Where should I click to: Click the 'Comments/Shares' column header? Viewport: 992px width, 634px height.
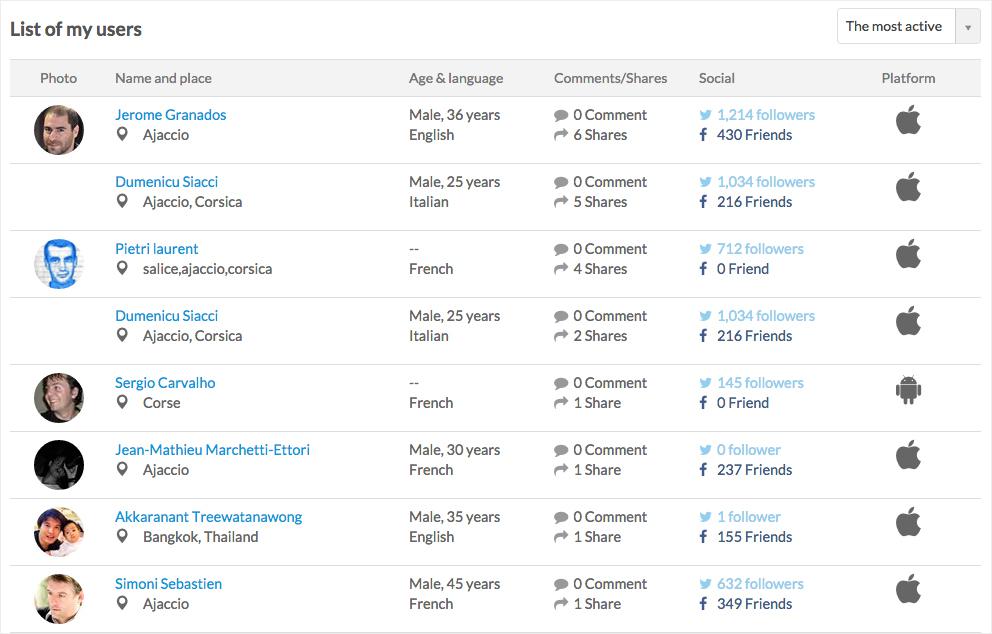click(x=610, y=78)
